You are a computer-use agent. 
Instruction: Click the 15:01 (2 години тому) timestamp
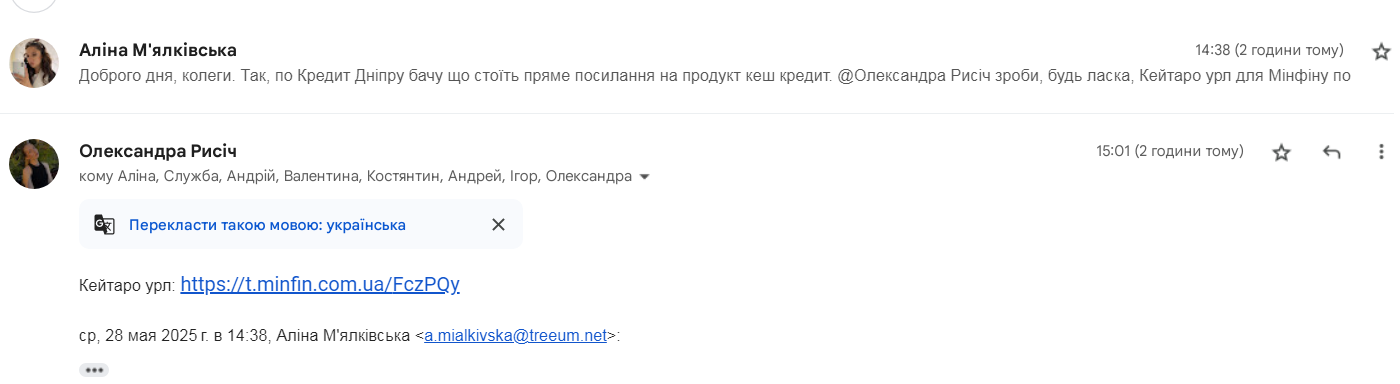pyautogui.click(x=1170, y=151)
